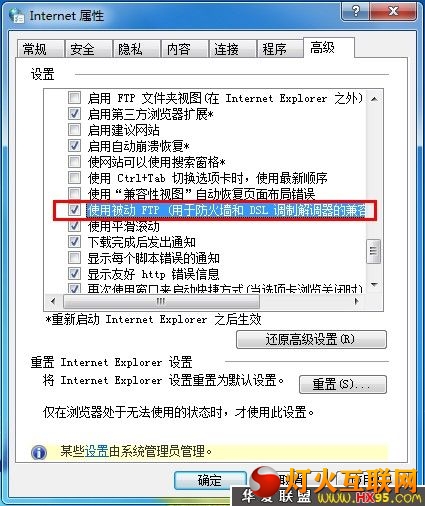Toggle 显示每个脚本错误的通知 checkbox

coord(74,258)
